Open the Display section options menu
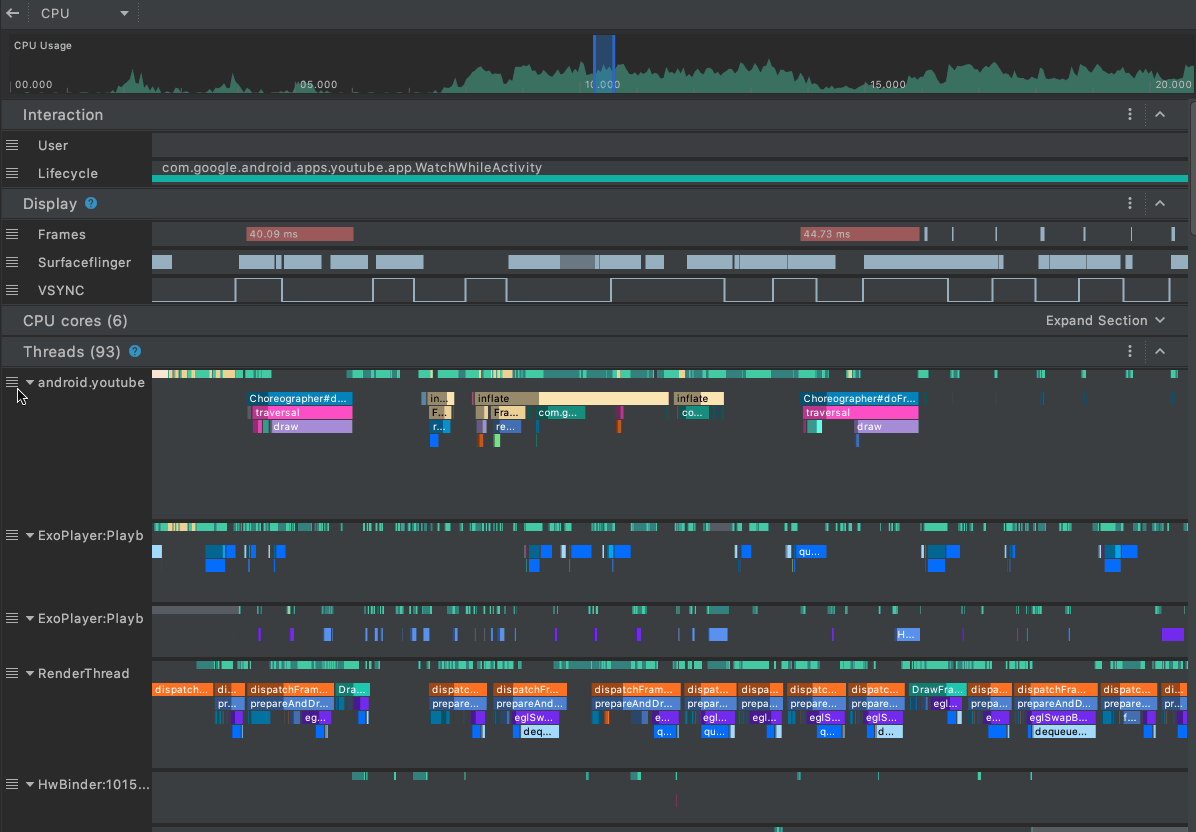This screenshot has height=832, width=1196. [1130, 204]
